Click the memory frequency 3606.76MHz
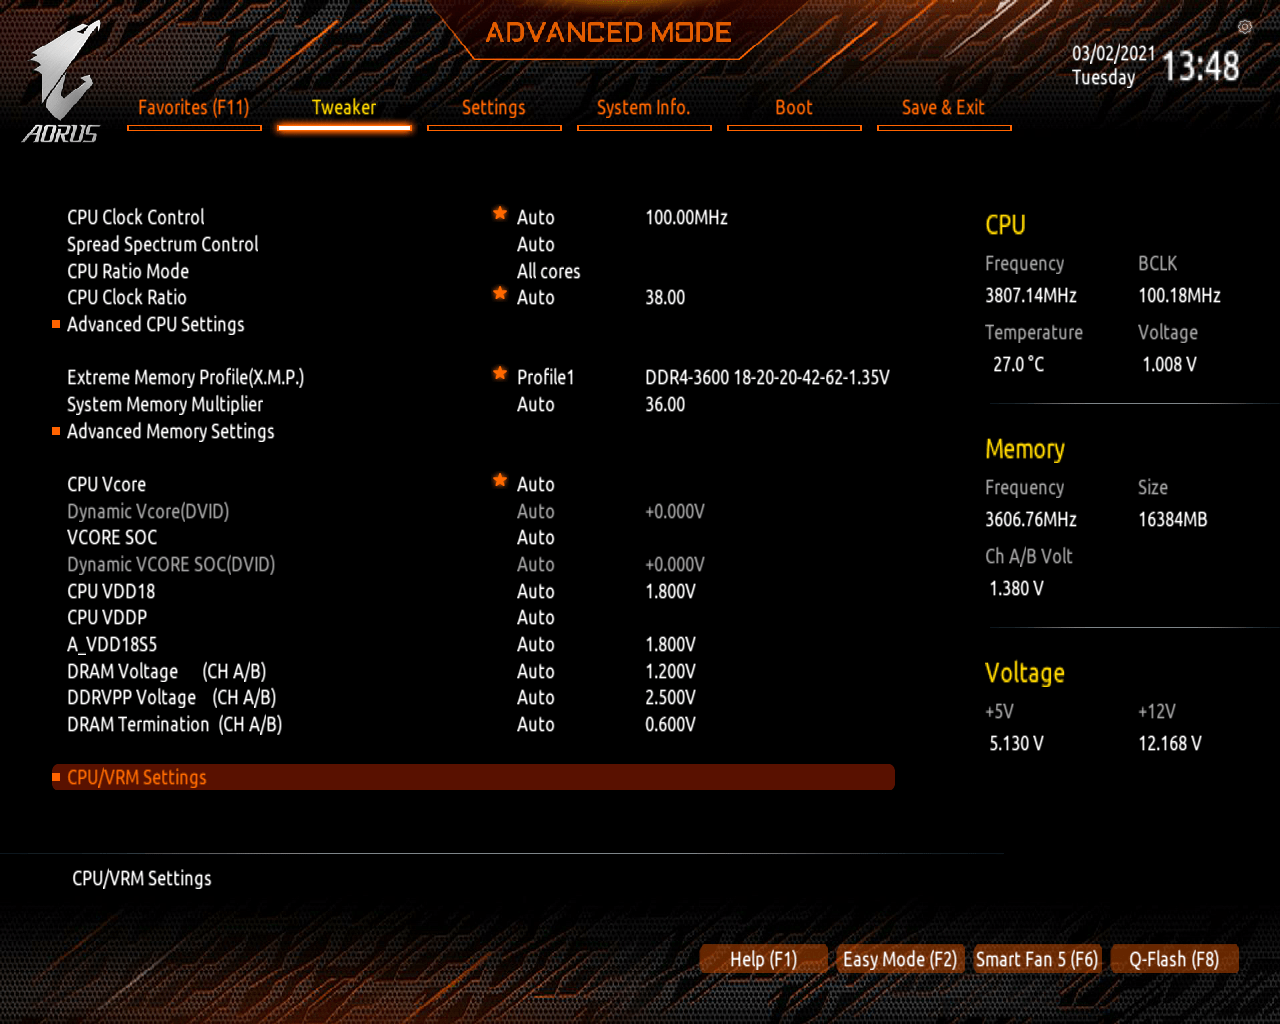Screen dimensions: 1280x1024 1031,519
